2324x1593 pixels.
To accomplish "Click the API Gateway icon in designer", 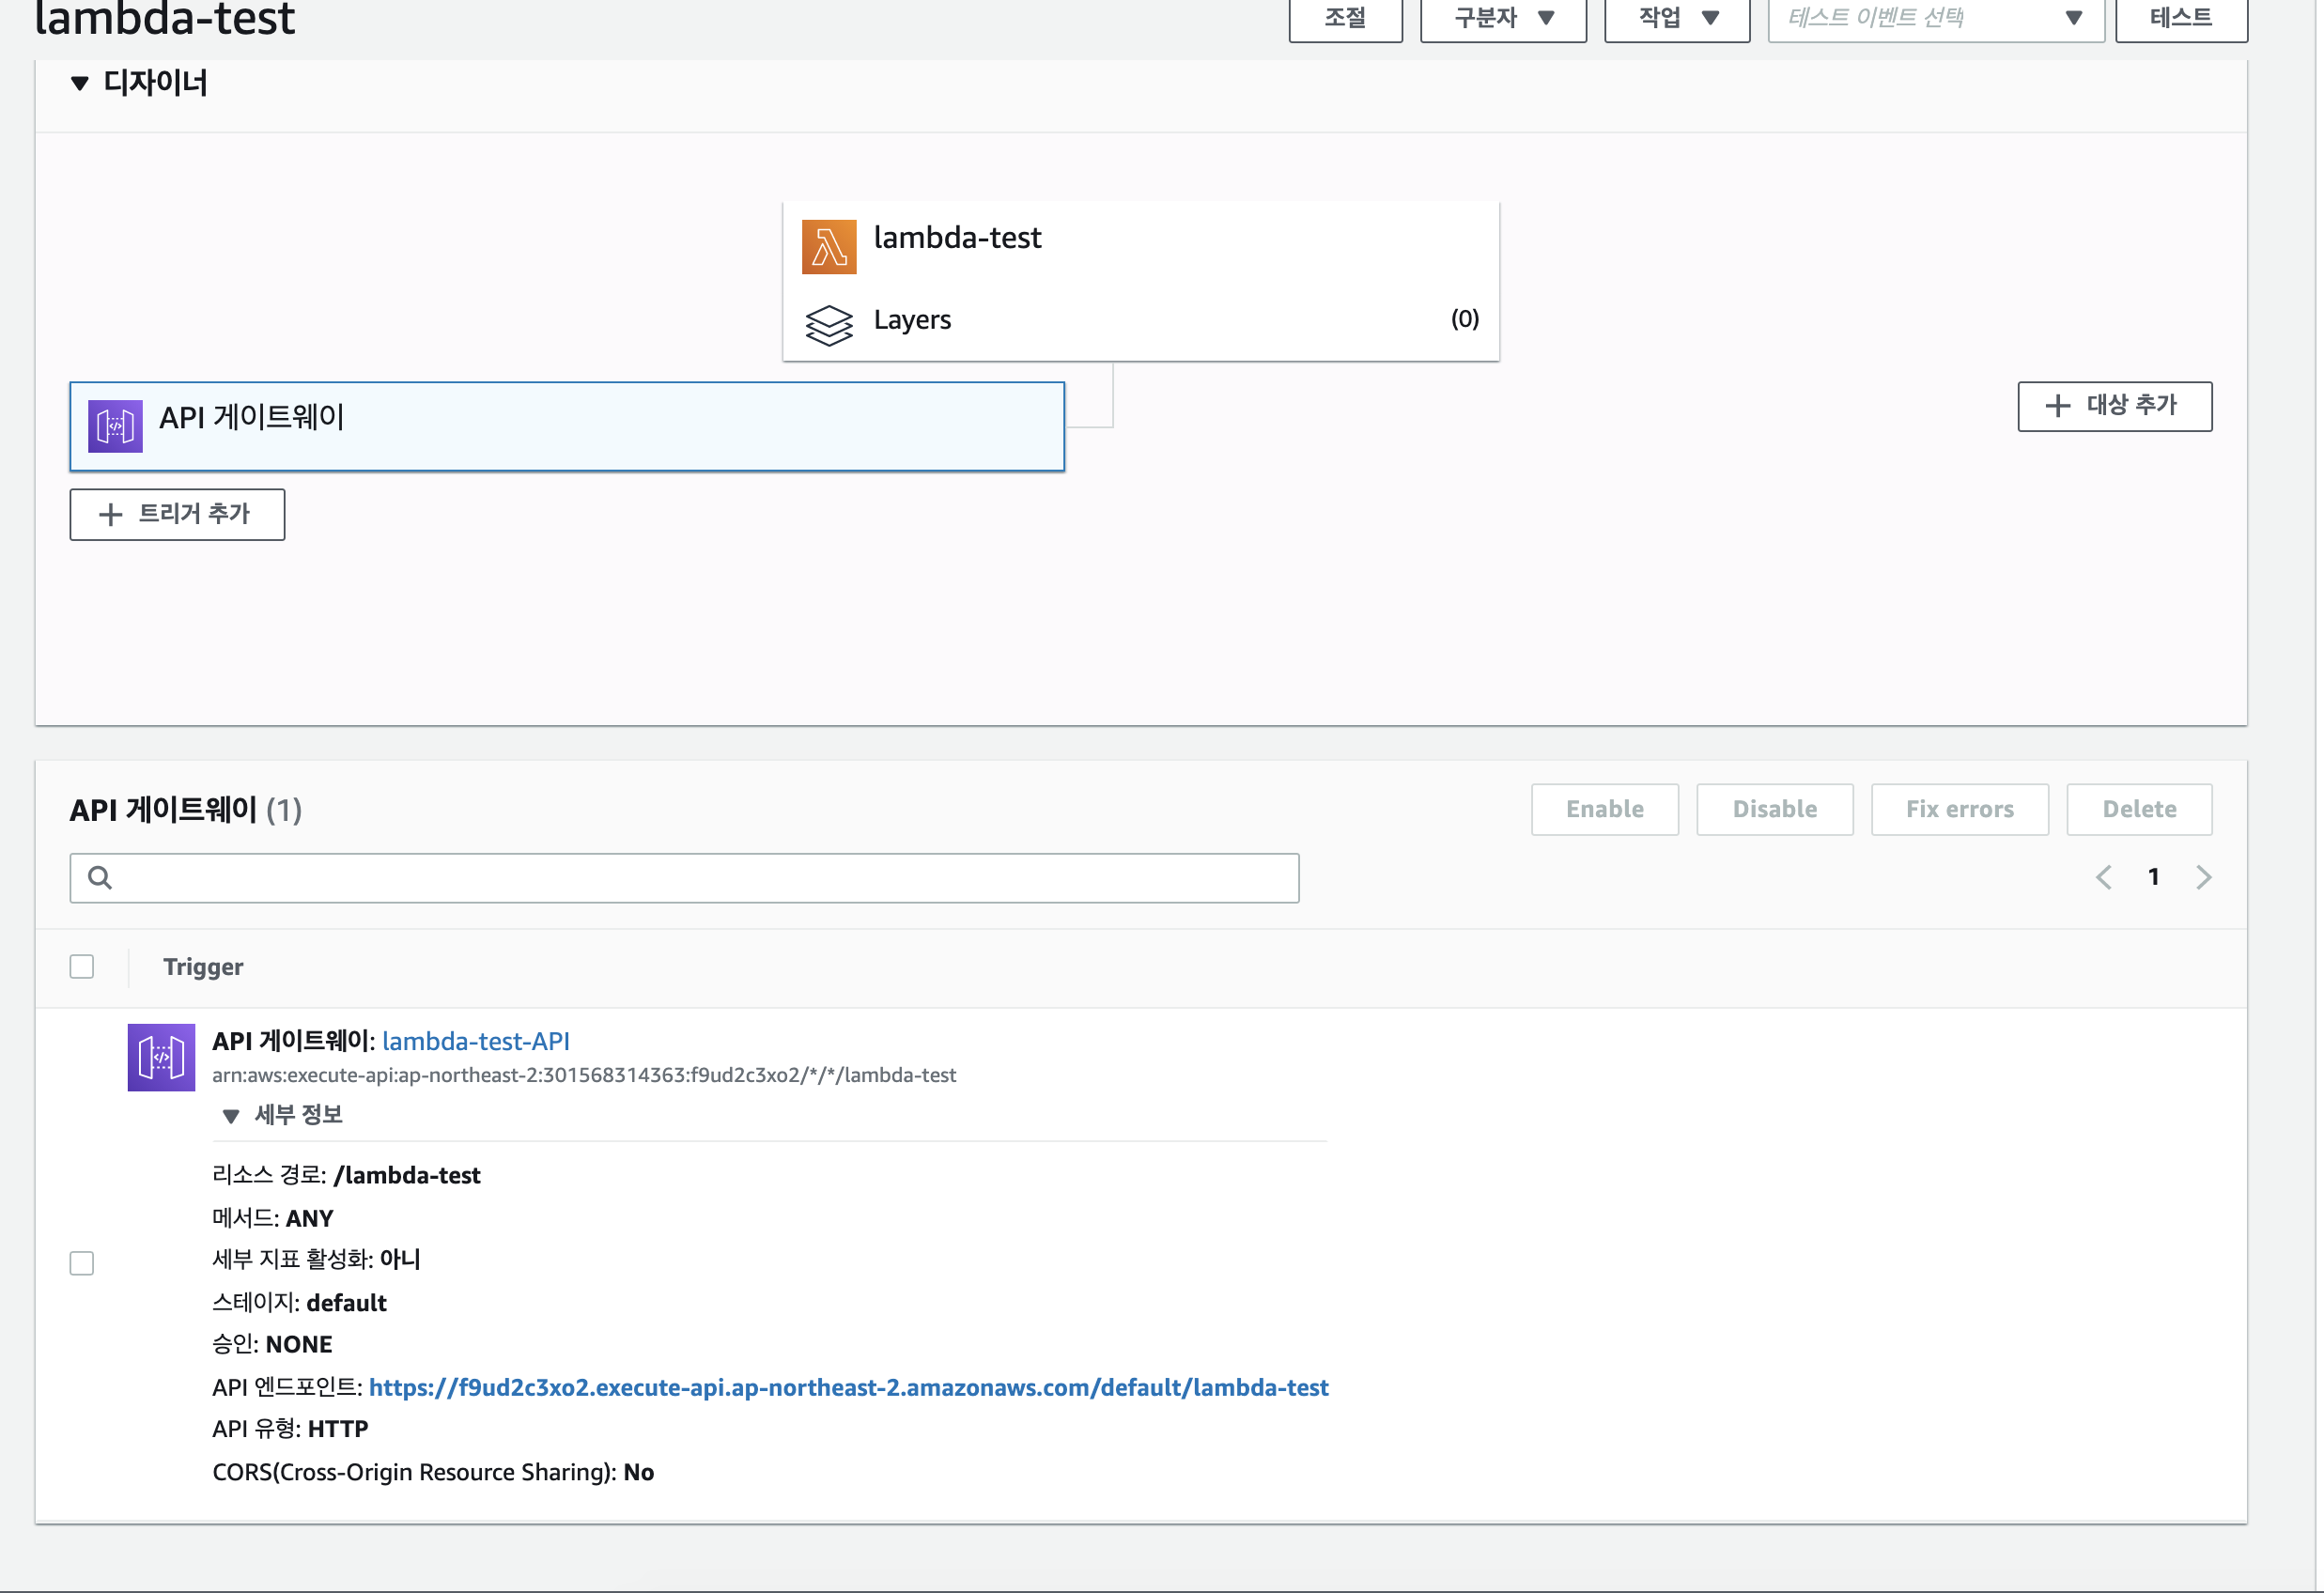I will point(115,426).
